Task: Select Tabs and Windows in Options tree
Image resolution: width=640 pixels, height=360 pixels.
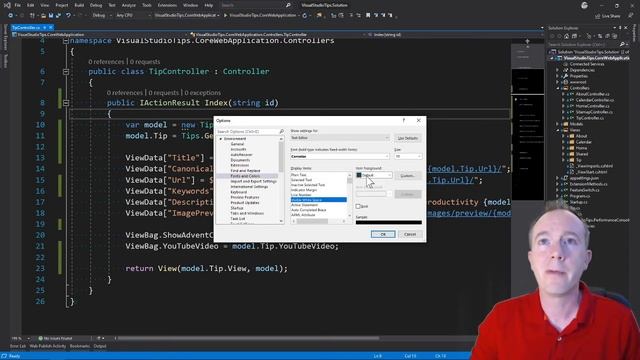Action: (247, 213)
